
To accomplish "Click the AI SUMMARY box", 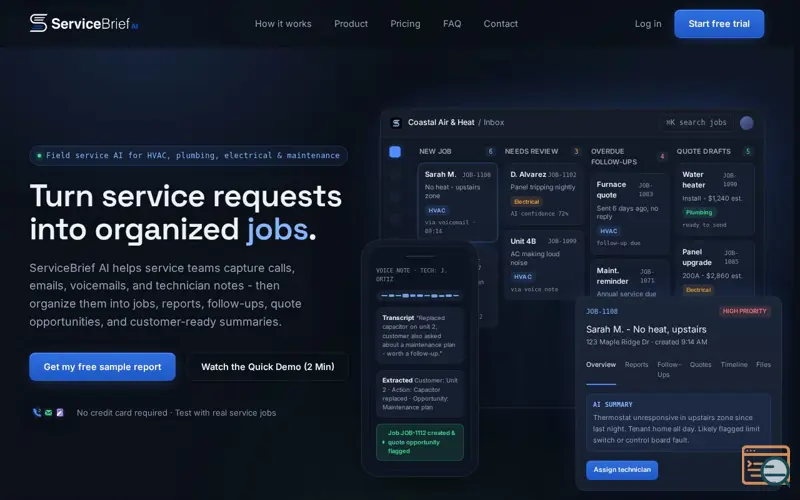I will click(x=678, y=422).
